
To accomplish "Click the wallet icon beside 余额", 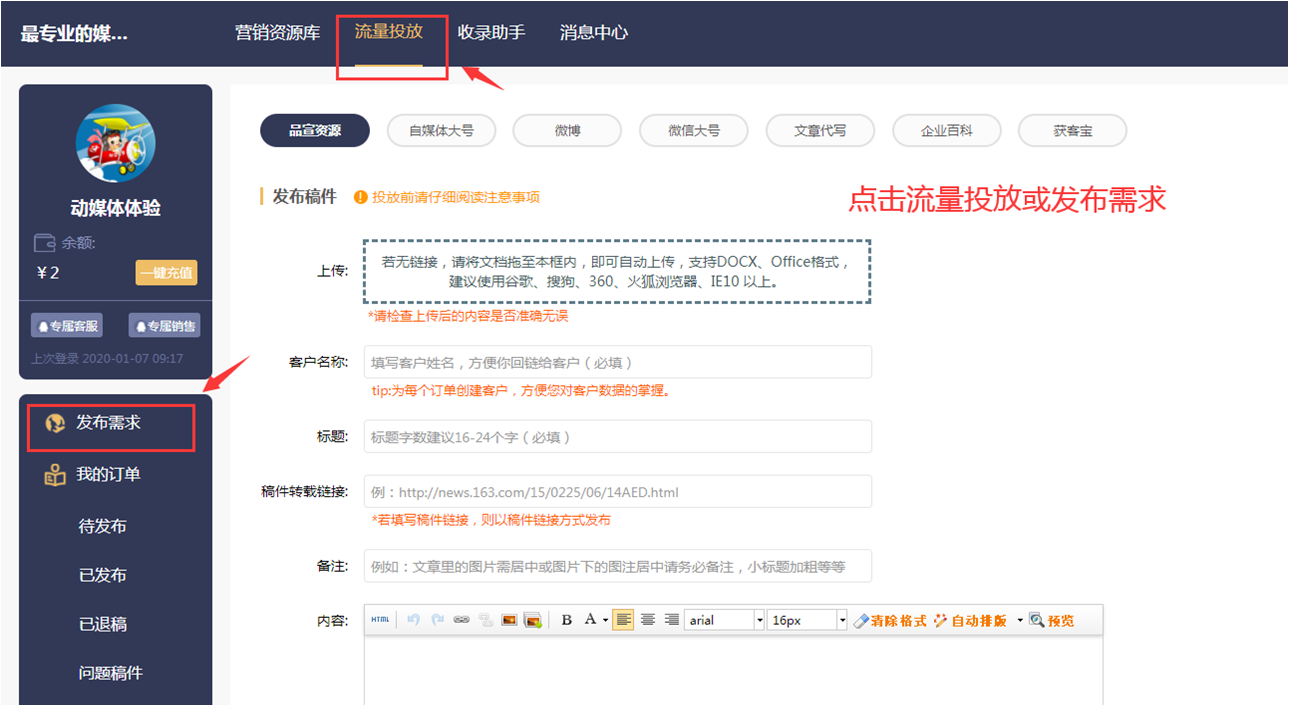I will (x=44, y=243).
